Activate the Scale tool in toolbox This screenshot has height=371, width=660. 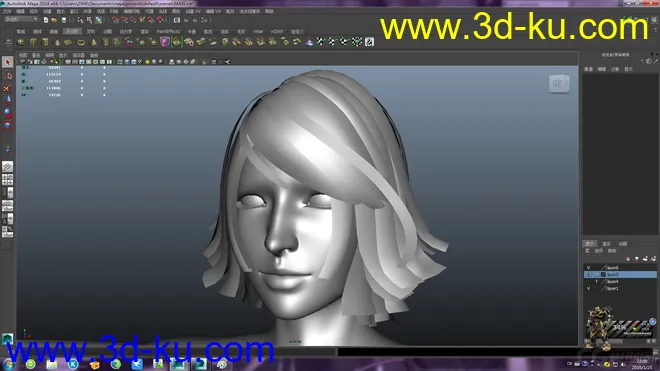tap(8, 125)
